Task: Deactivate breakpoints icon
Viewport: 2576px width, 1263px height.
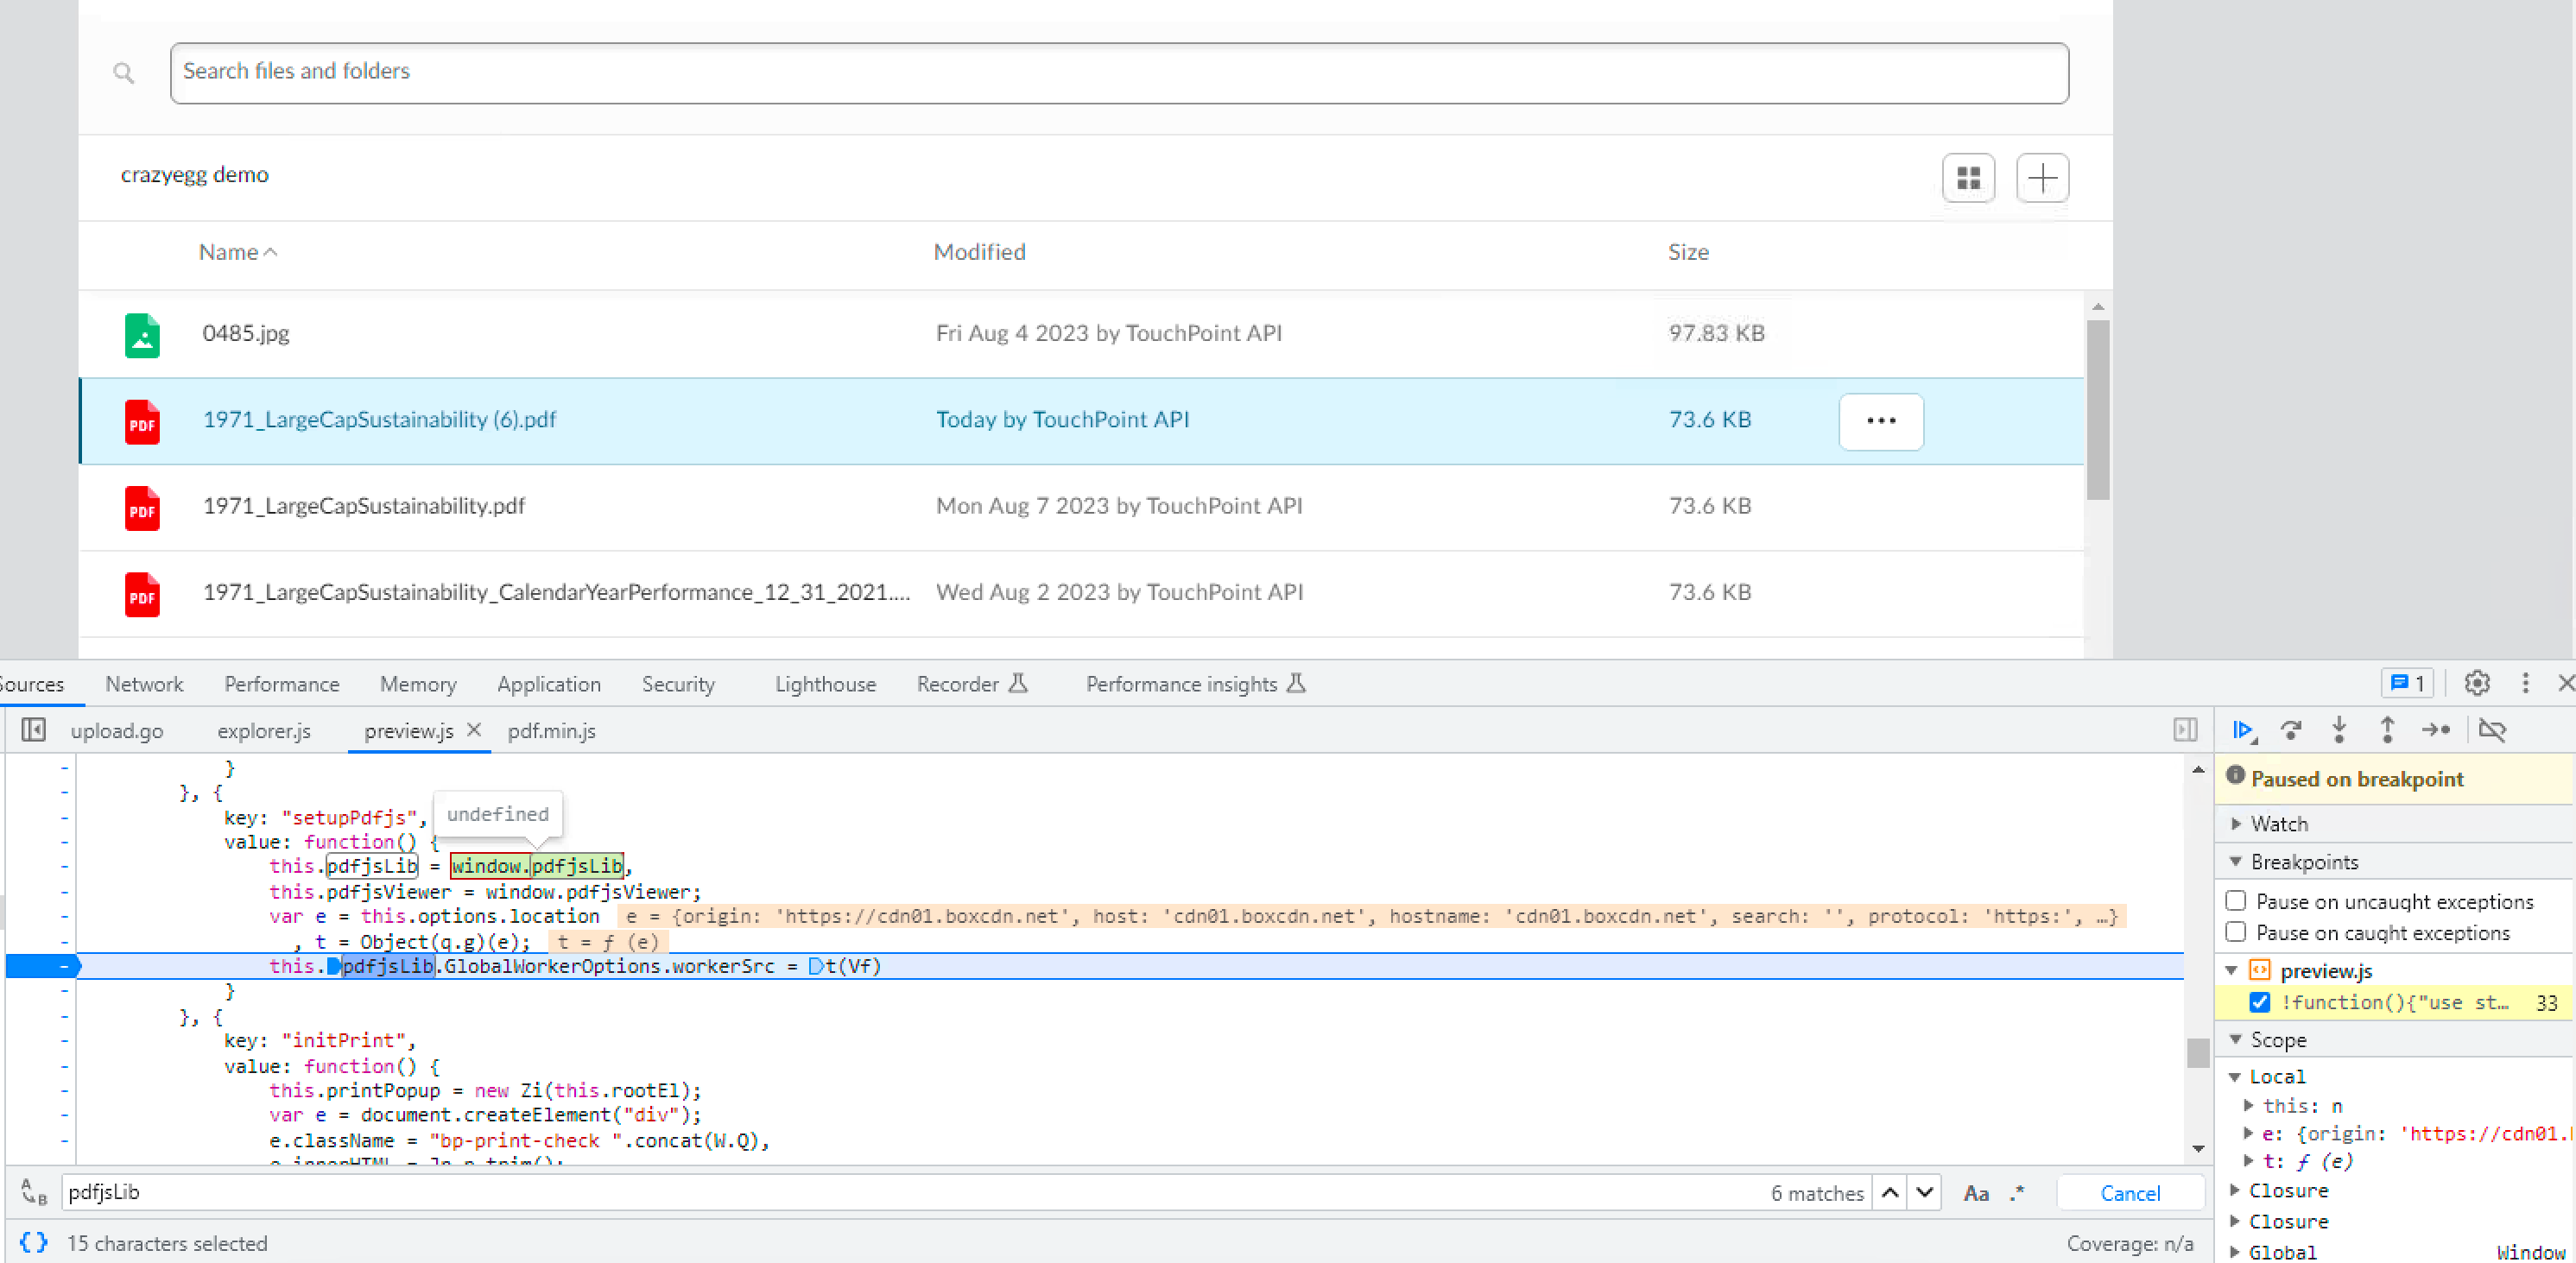Action: tap(2492, 730)
